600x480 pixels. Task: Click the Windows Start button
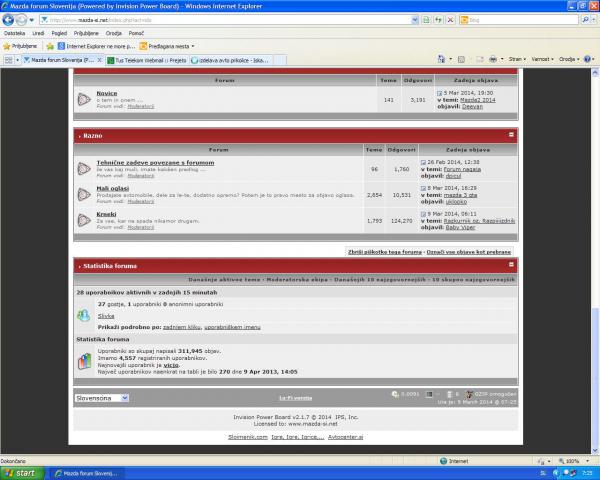[22, 473]
